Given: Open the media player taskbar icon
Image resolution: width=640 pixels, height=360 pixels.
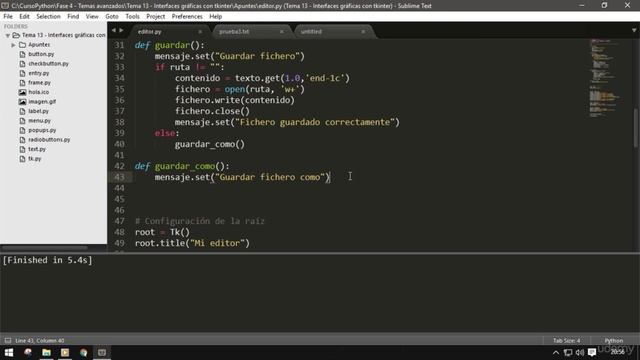Looking at the screenshot, I should (x=65, y=352).
